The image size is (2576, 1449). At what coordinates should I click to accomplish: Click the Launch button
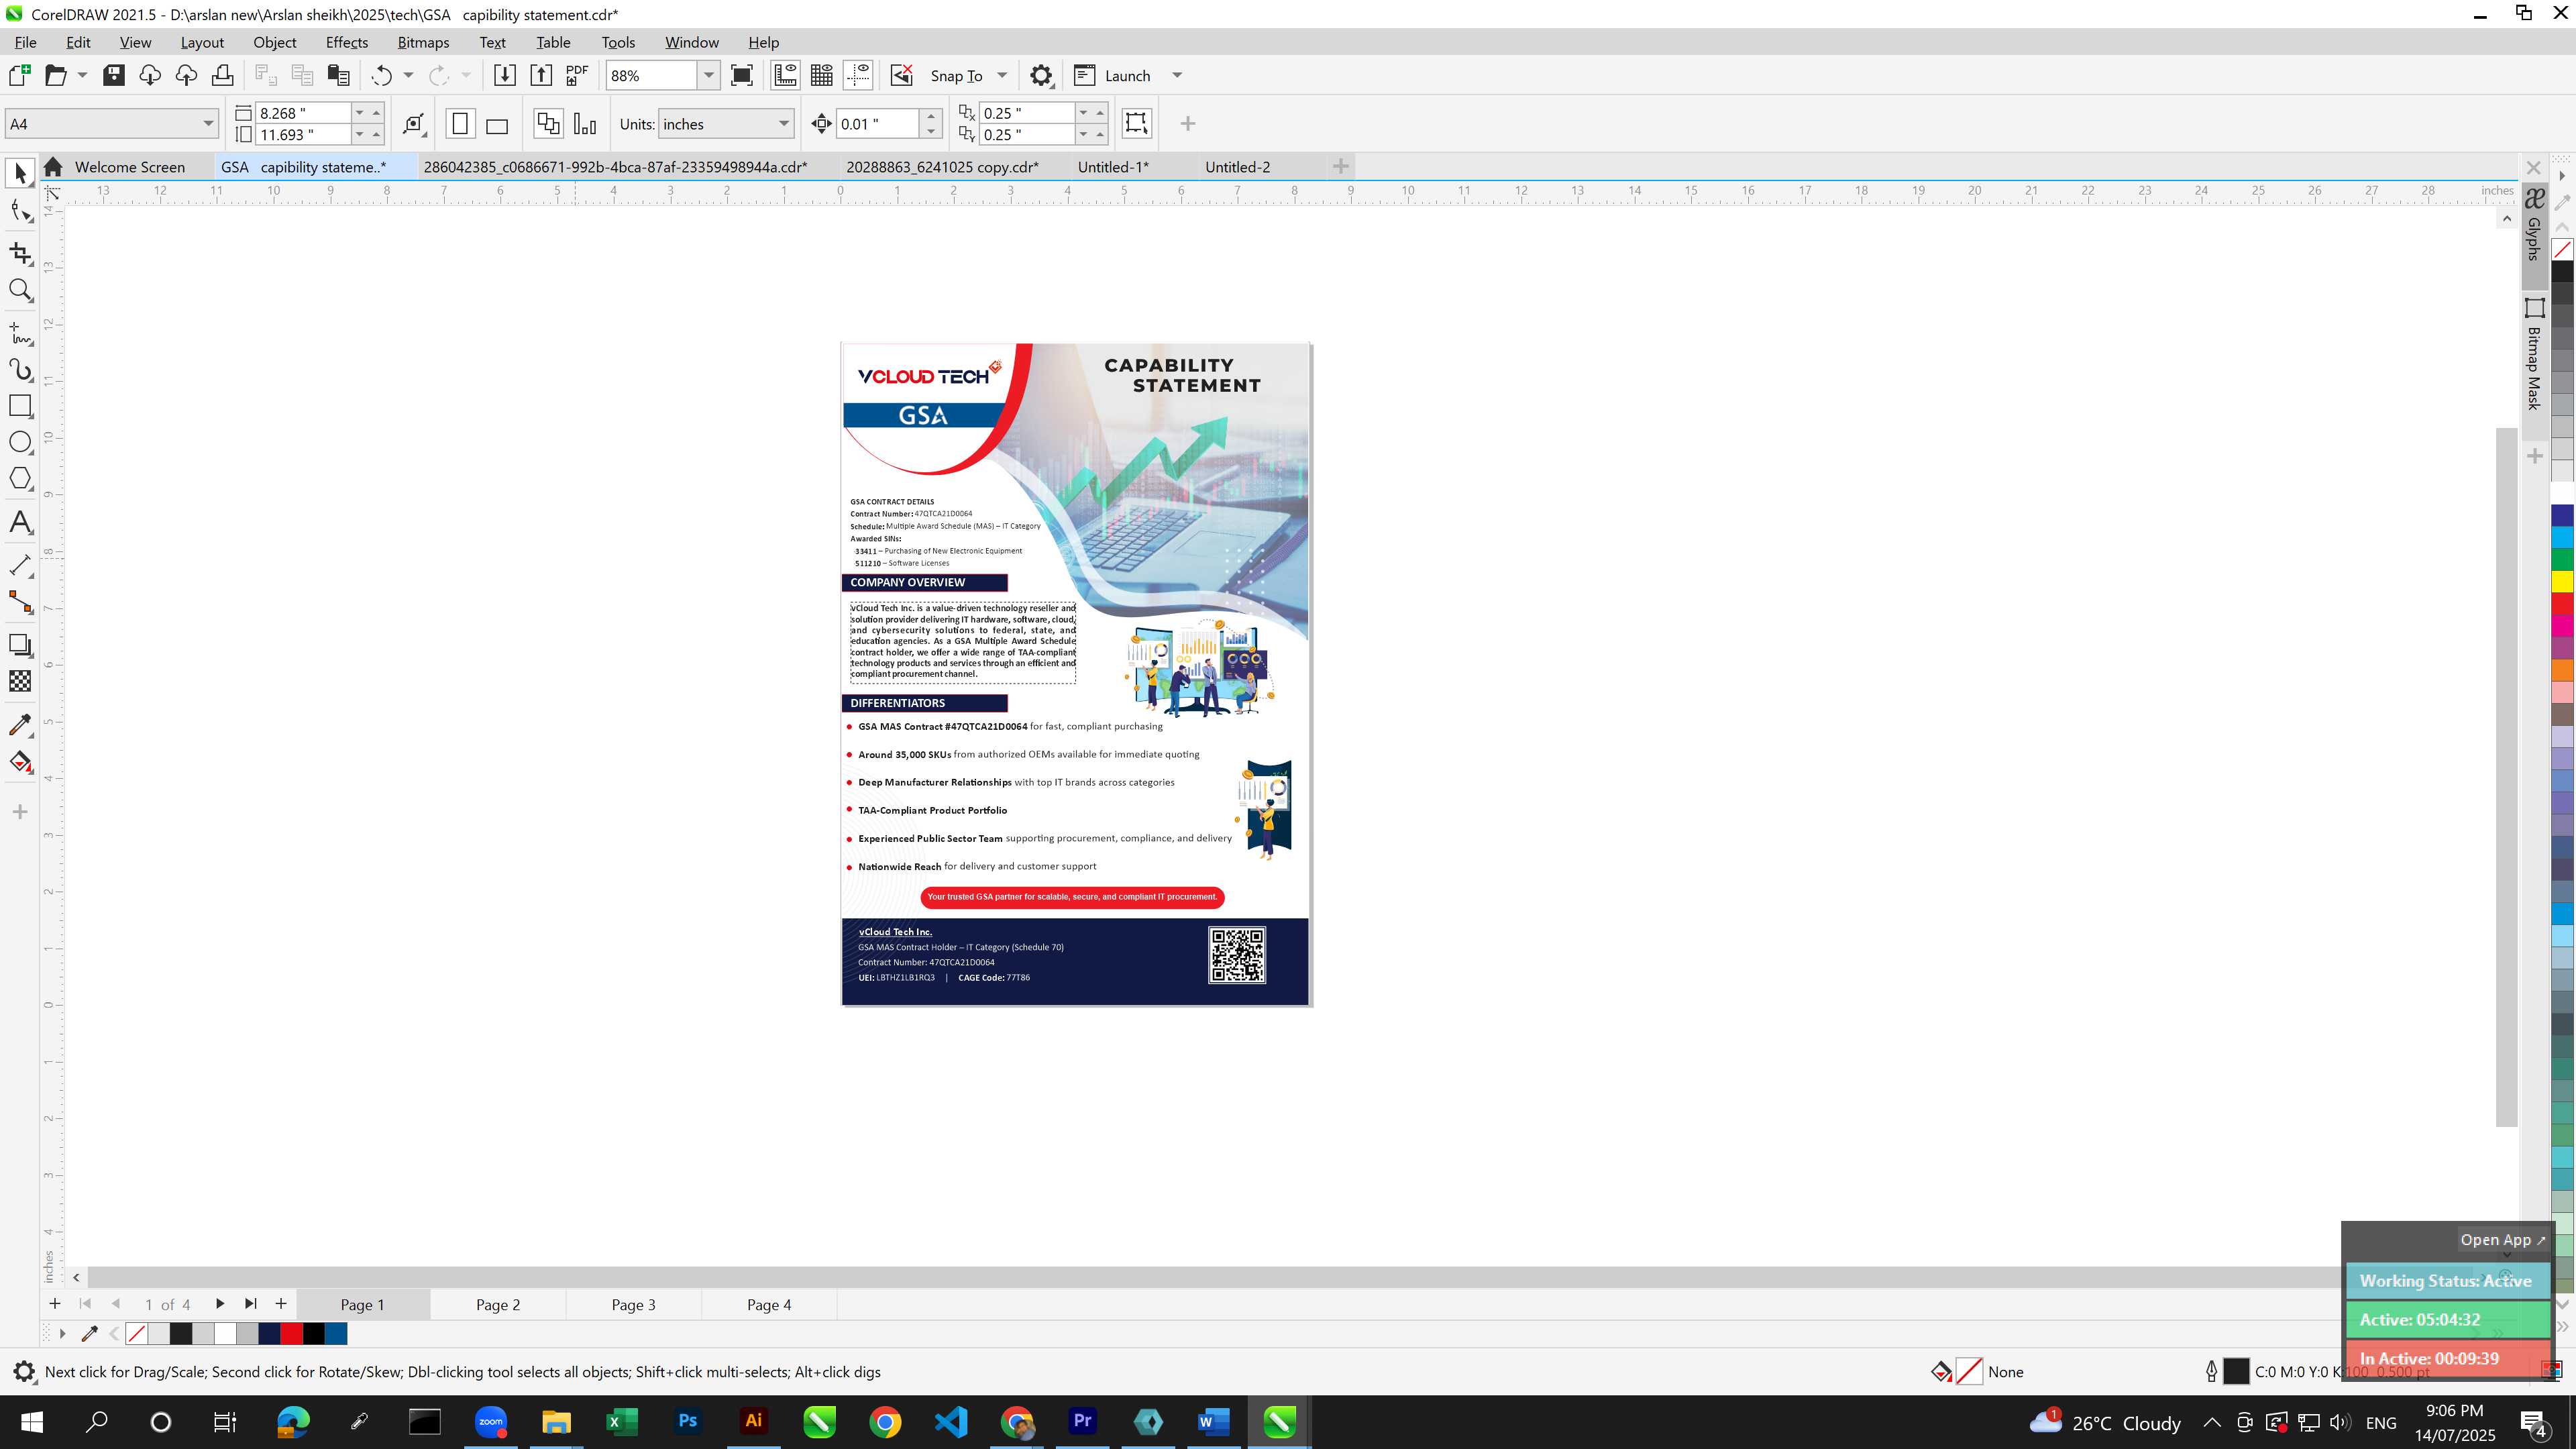(1112, 75)
